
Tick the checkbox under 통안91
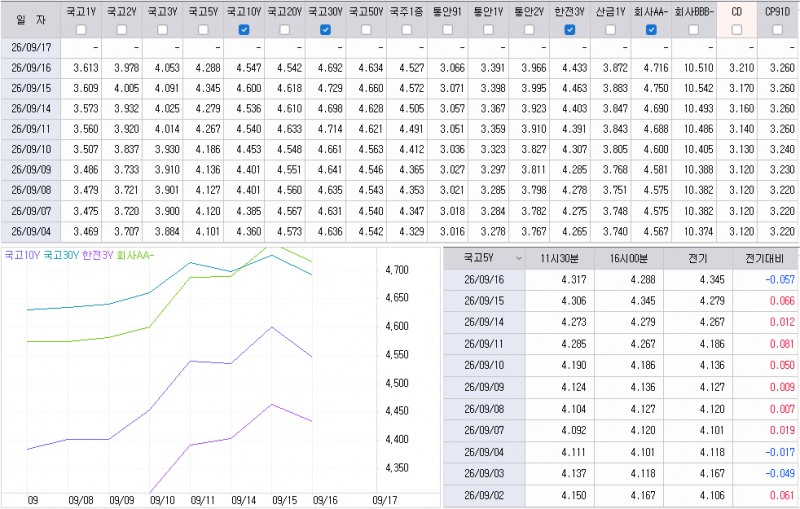447,30
